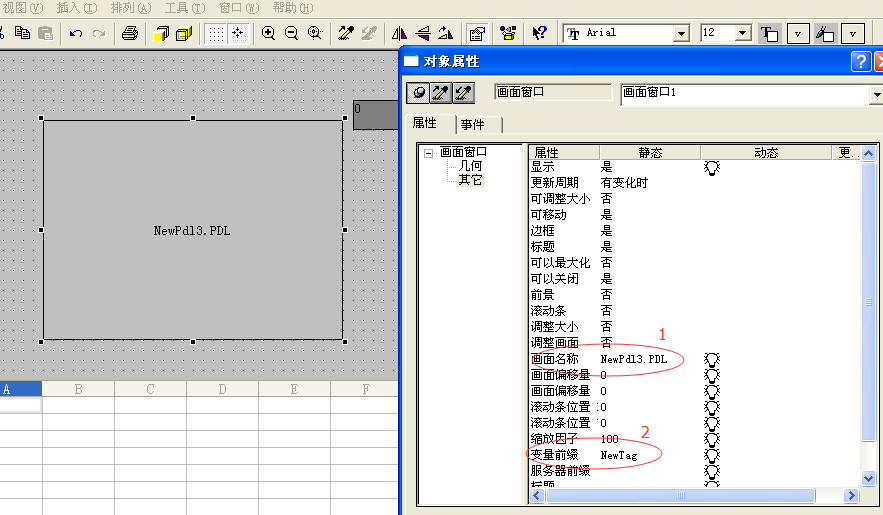Zoom in with magnifier plus icon

pyautogui.click(x=269, y=33)
